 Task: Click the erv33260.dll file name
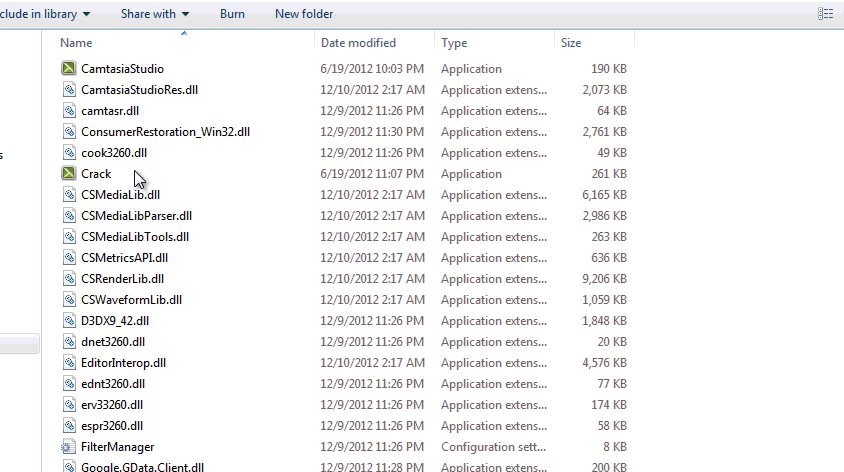point(112,405)
